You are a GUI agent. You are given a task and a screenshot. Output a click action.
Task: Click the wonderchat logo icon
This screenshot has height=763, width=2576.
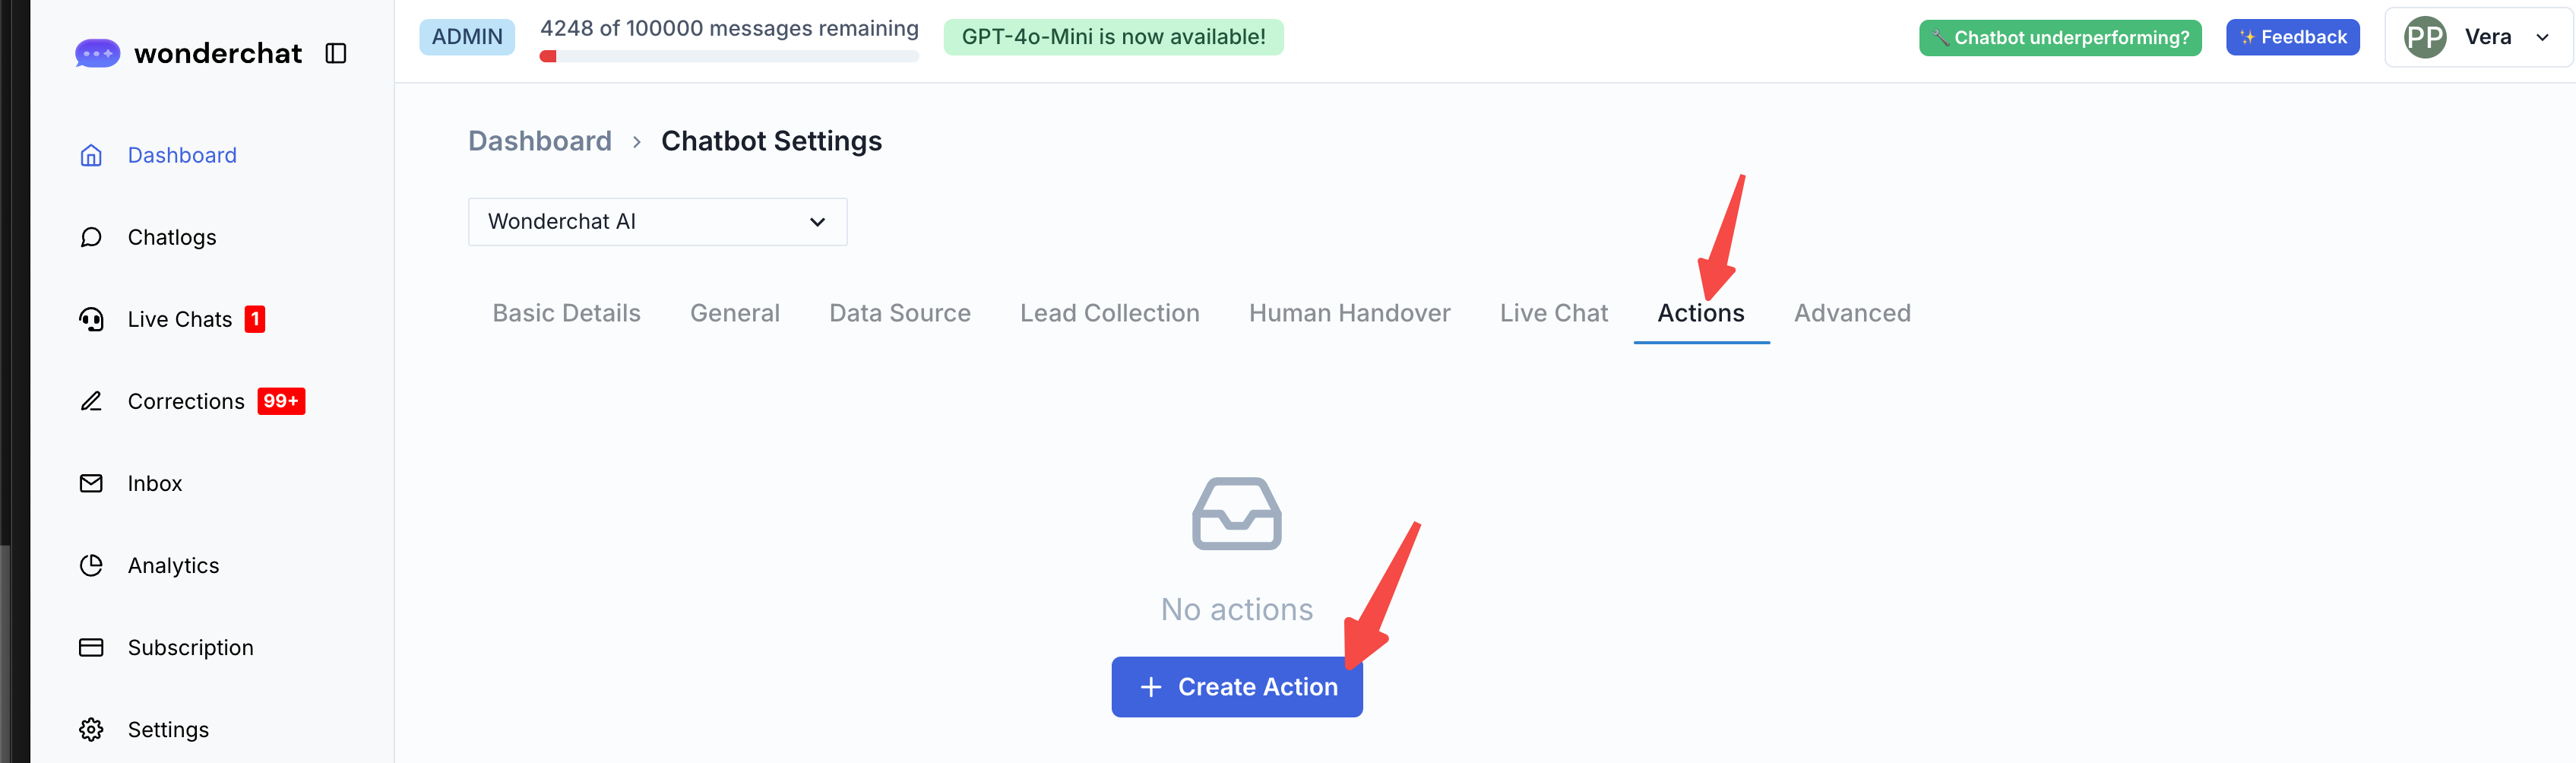coord(97,53)
